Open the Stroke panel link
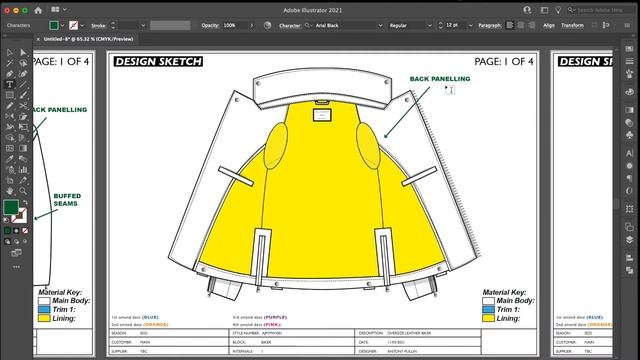640x360 pixels. (x=98, y=25)
